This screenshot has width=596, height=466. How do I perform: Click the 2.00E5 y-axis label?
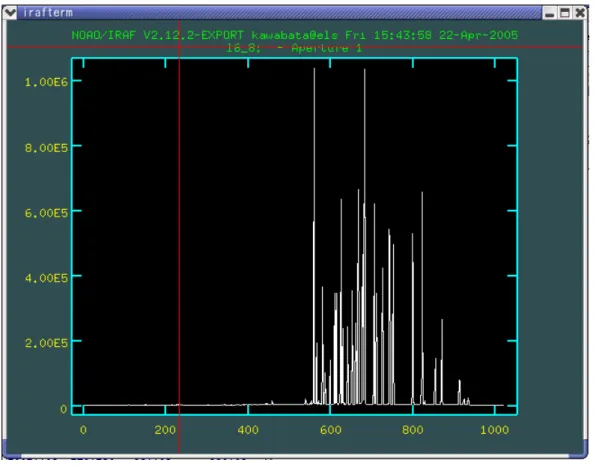pos(46,343)
